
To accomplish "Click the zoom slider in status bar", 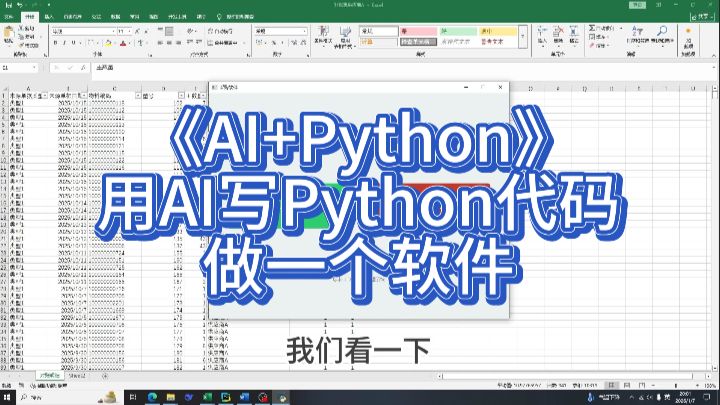I will point(675,386).
